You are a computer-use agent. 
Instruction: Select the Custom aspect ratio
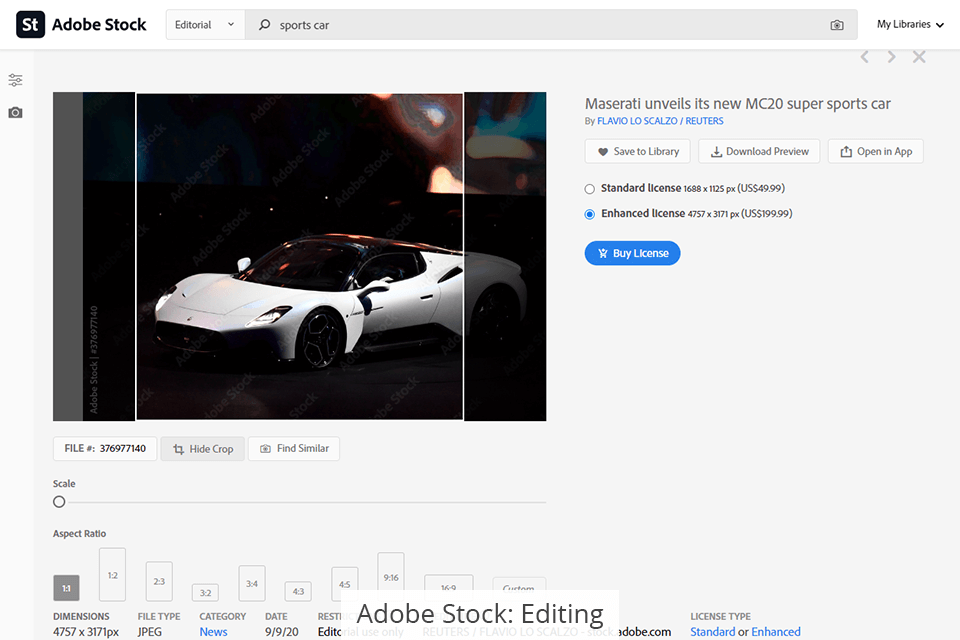[x=519, y=585]
